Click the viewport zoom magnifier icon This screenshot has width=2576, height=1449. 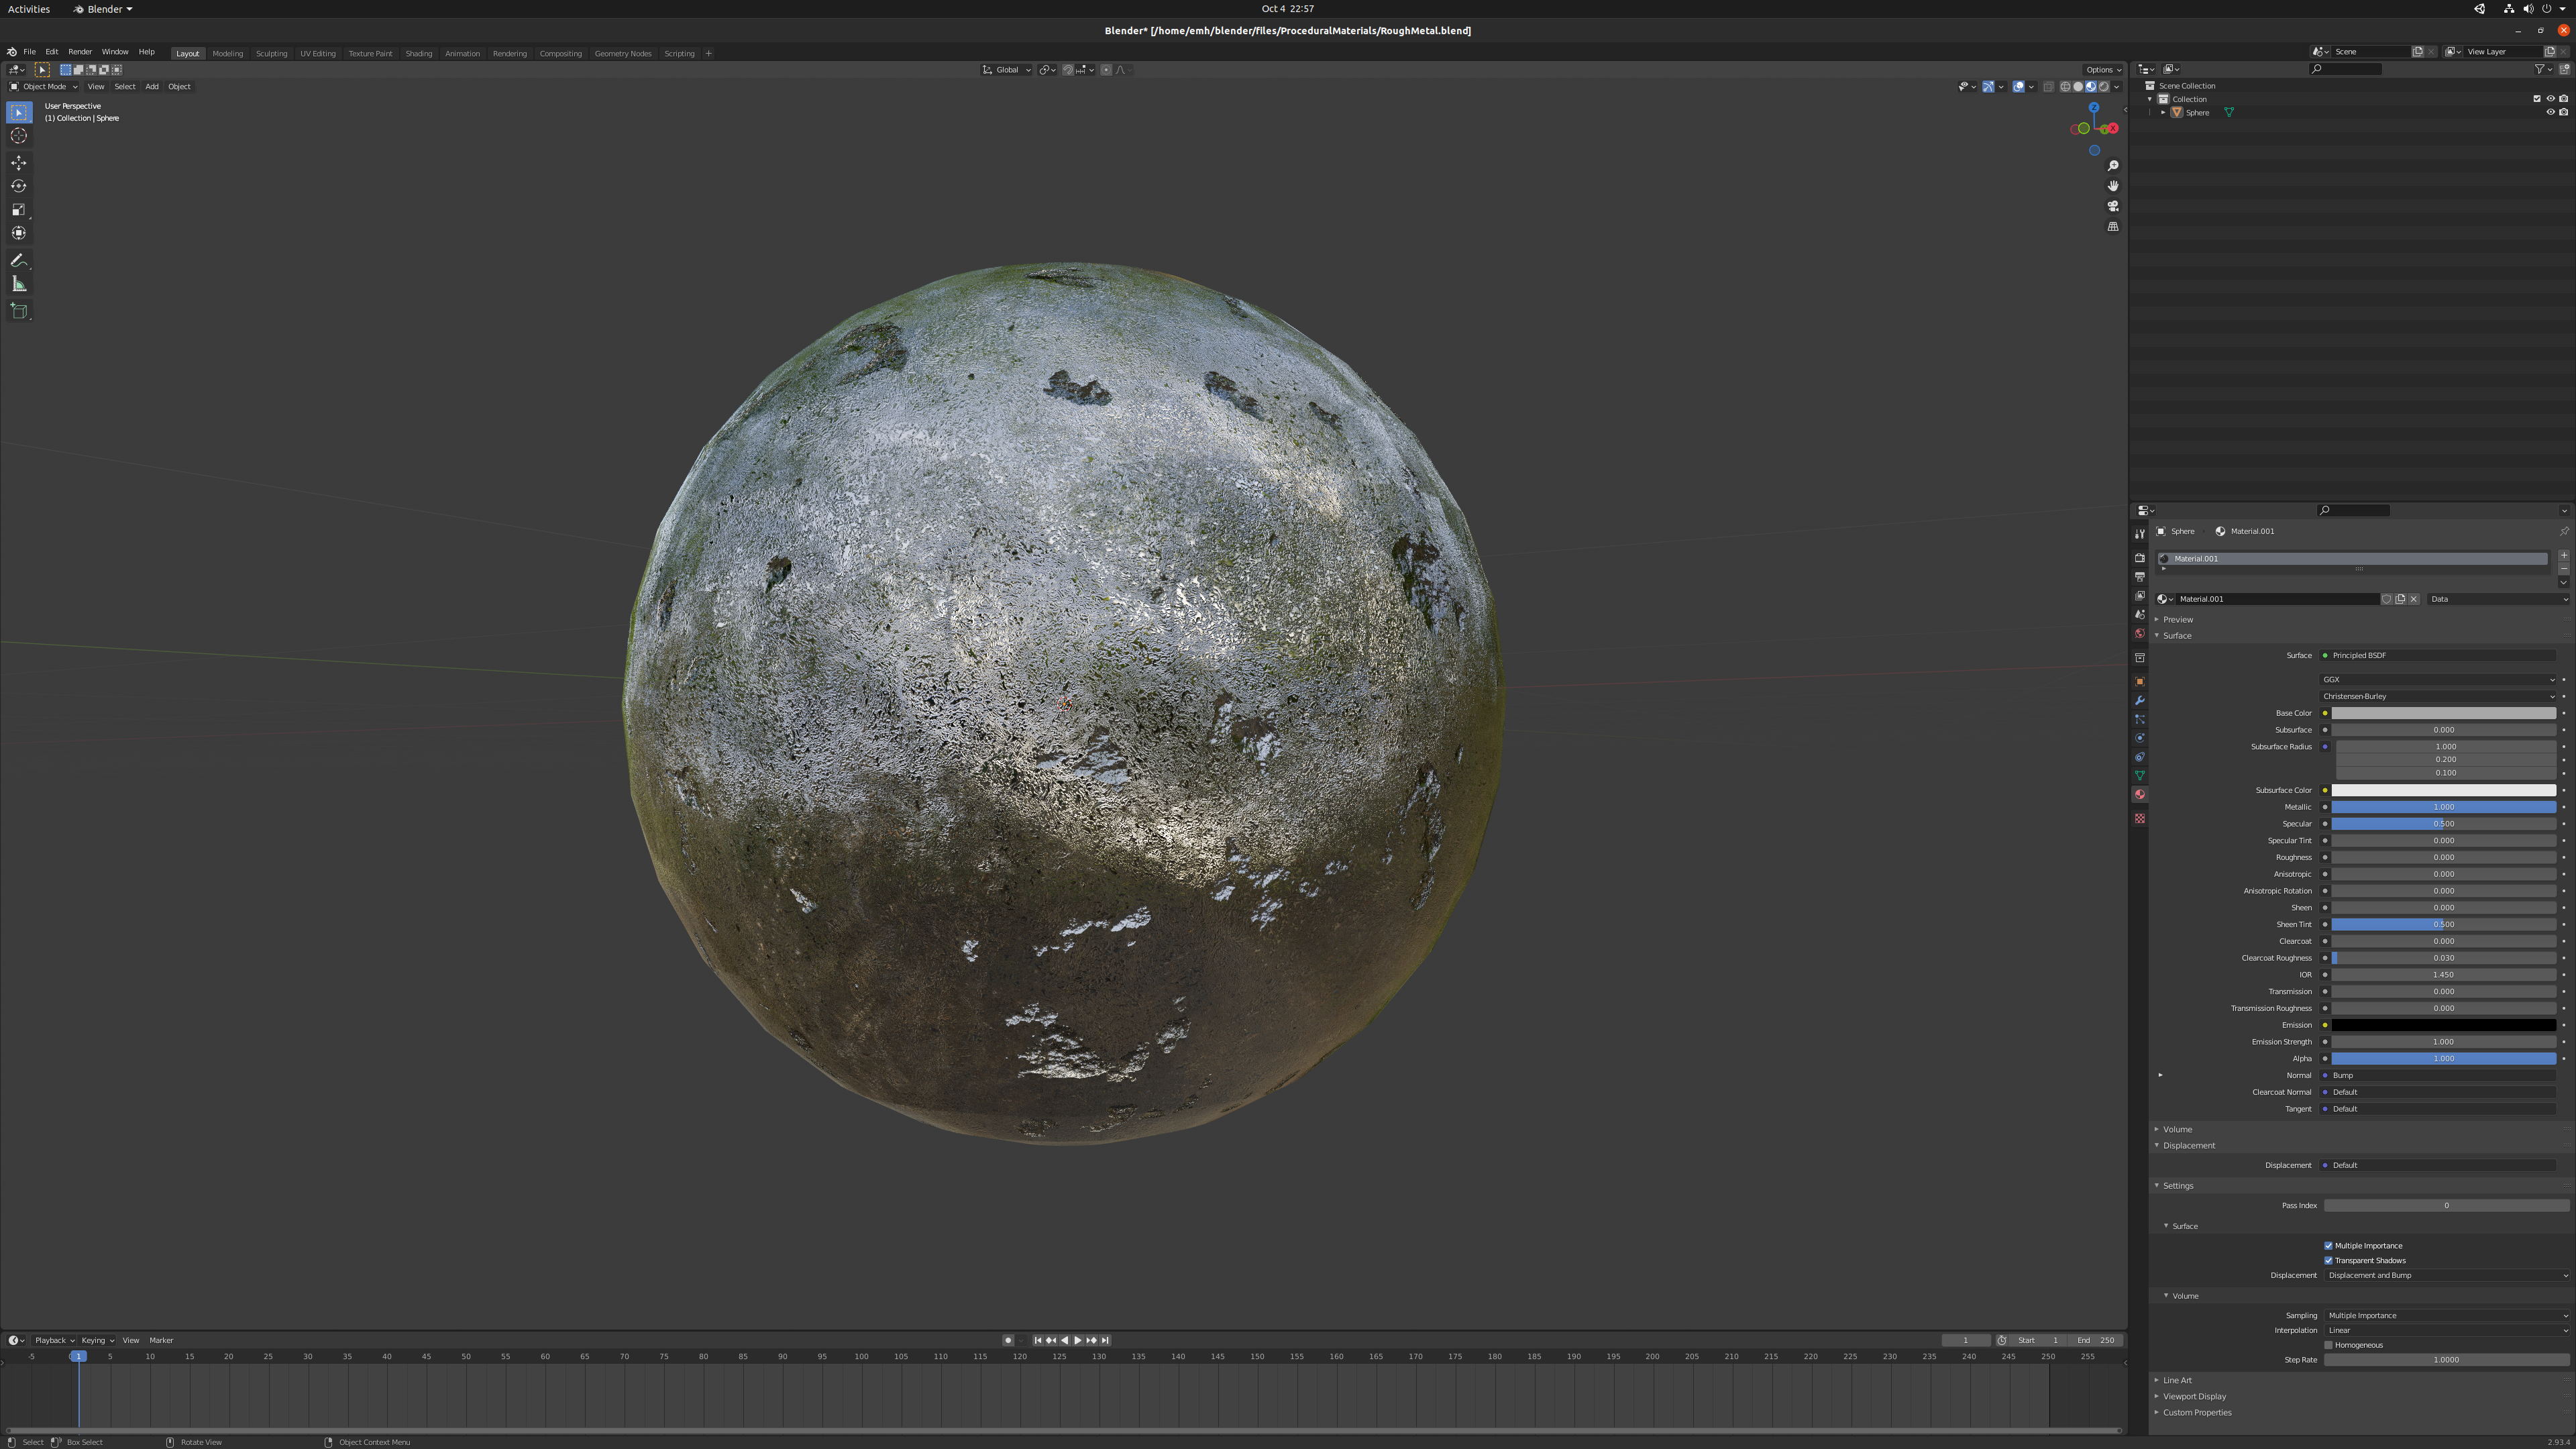pos(2113,166)
